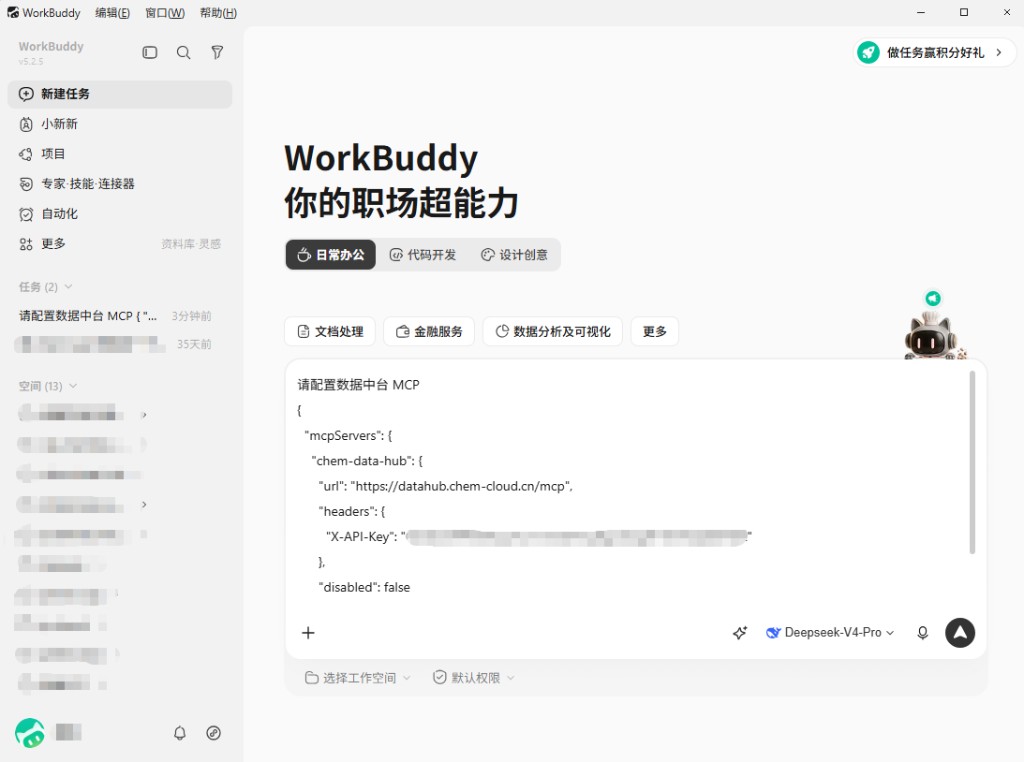Click the robot chef mascot
1024x762 pixels.
931,336
